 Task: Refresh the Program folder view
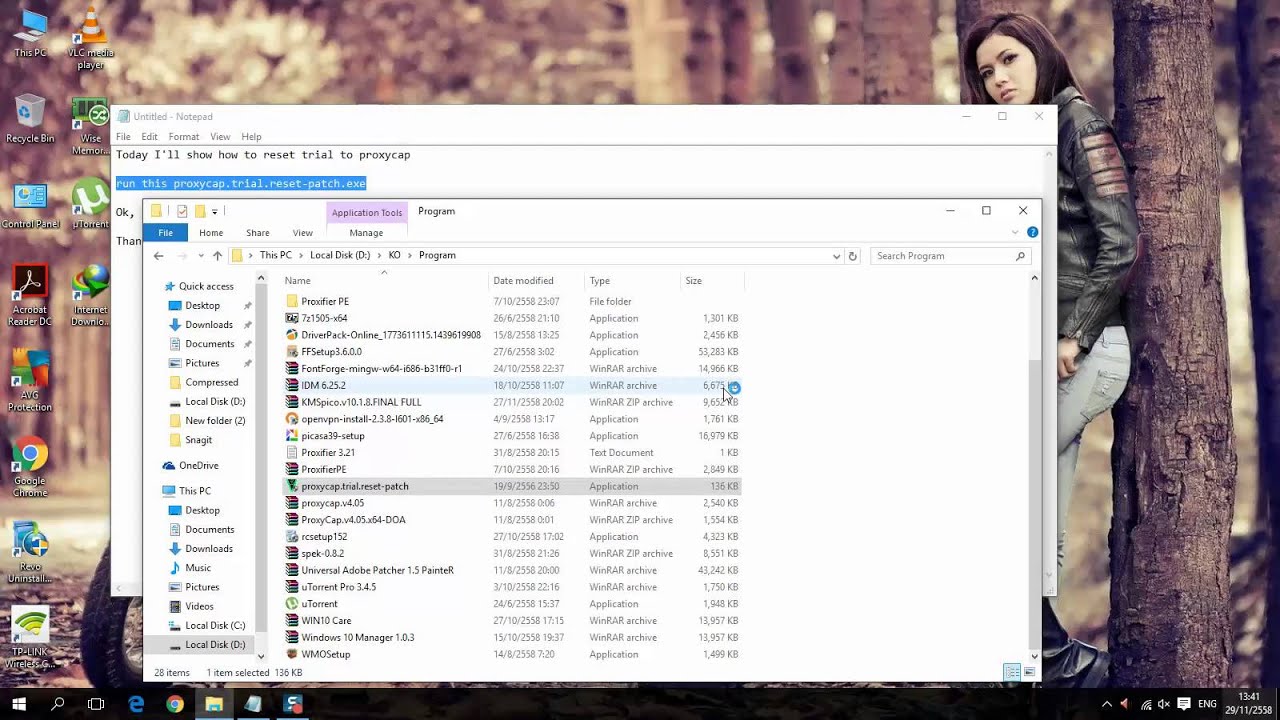[853, 256]
